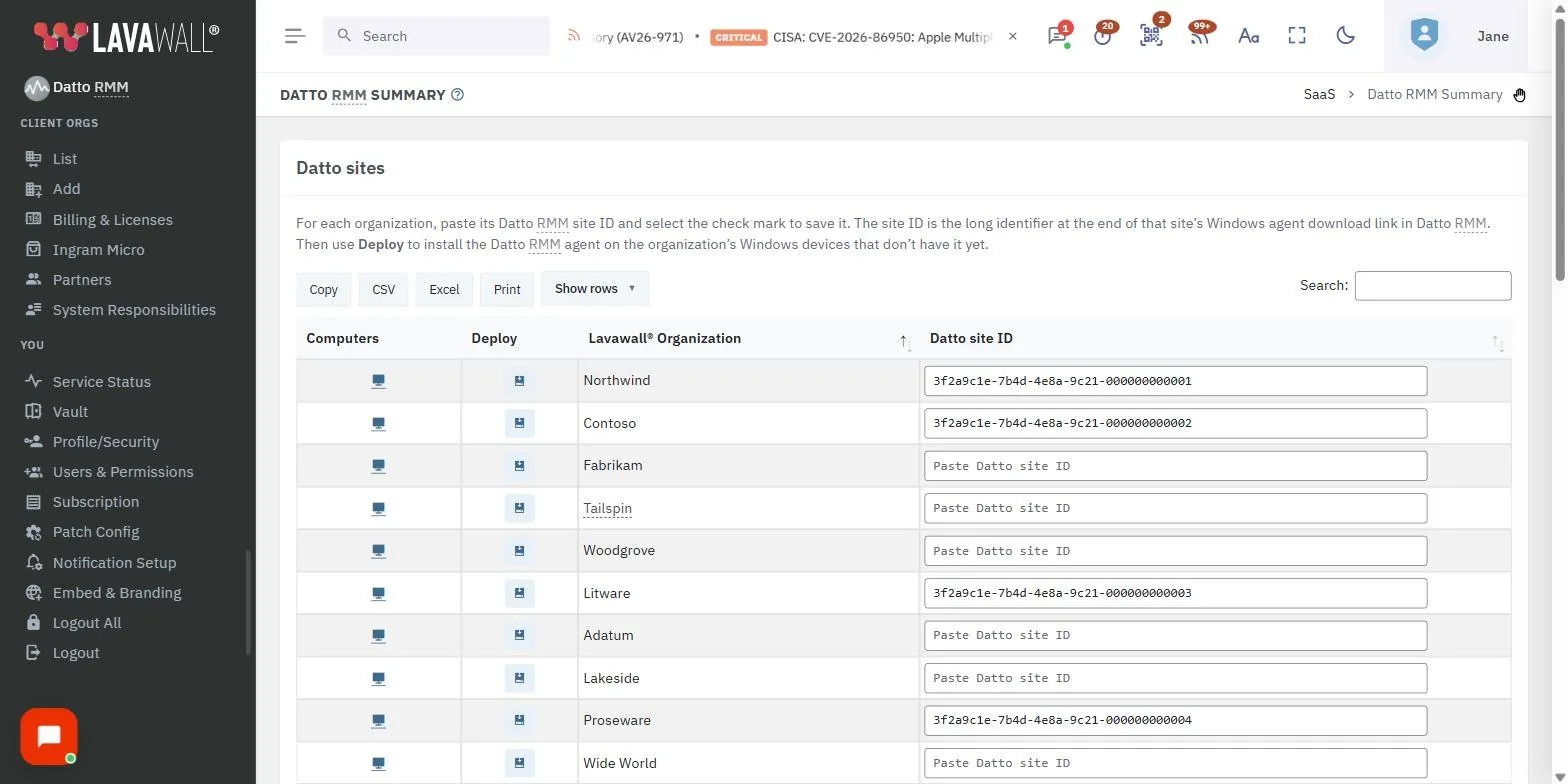The width and height of the screenshot is (1568, 784).
Task: Click the Lavawall logo
Action: [x=127, y=37]
